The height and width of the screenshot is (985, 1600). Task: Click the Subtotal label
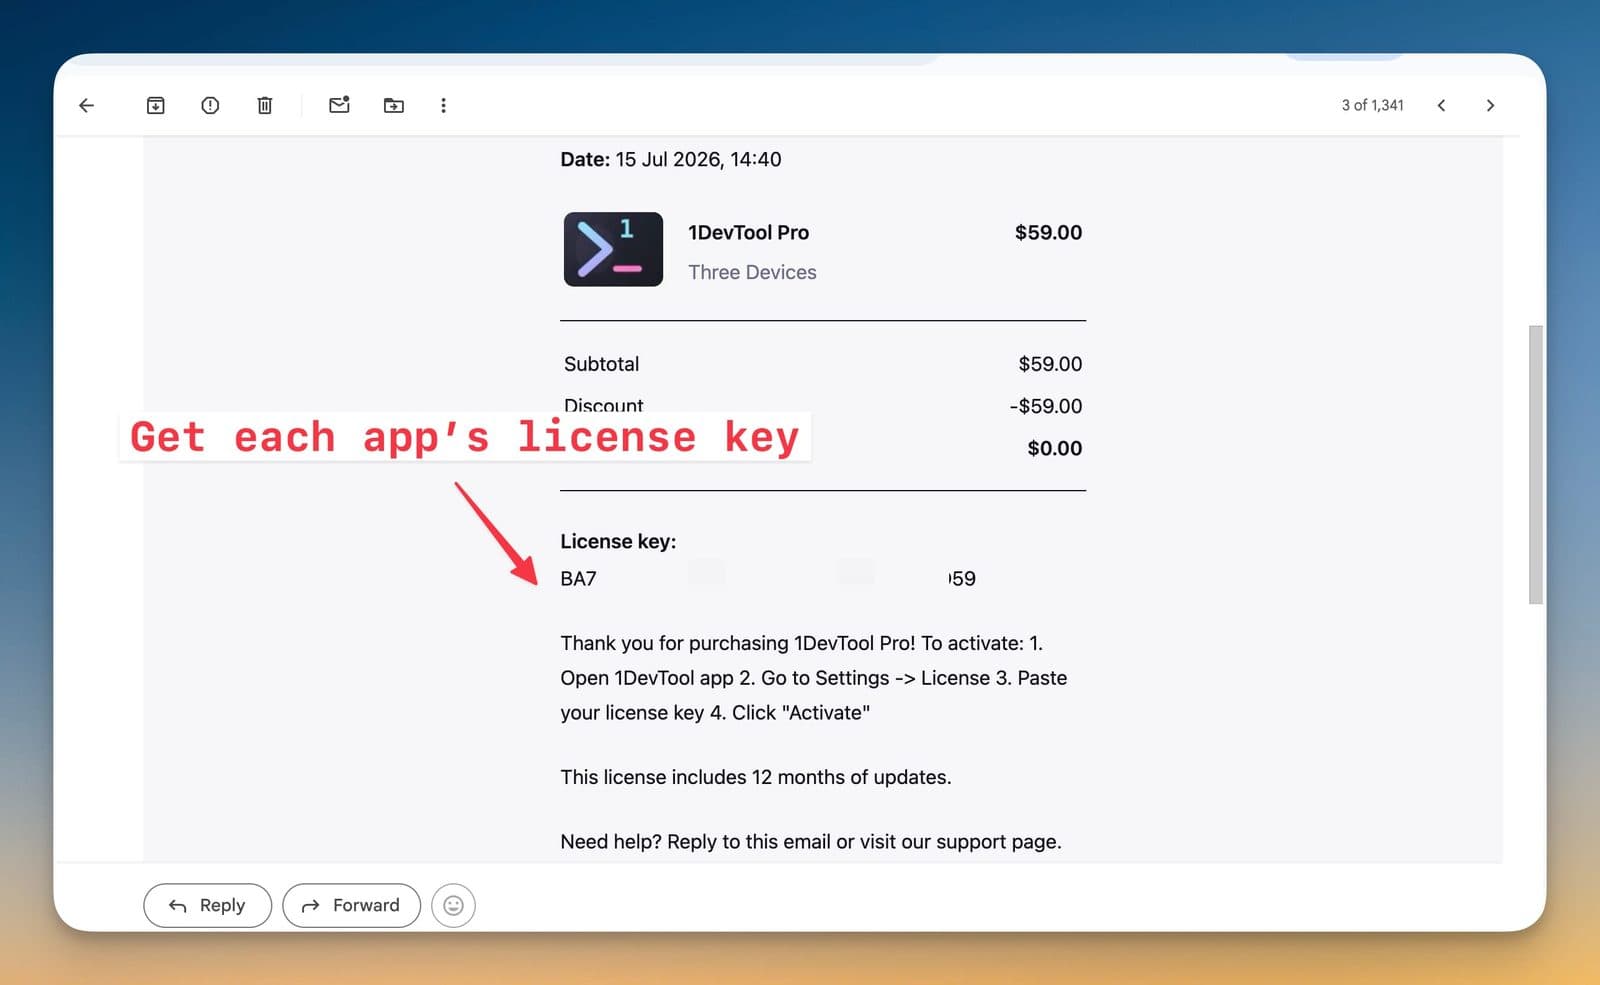(601, 364)
